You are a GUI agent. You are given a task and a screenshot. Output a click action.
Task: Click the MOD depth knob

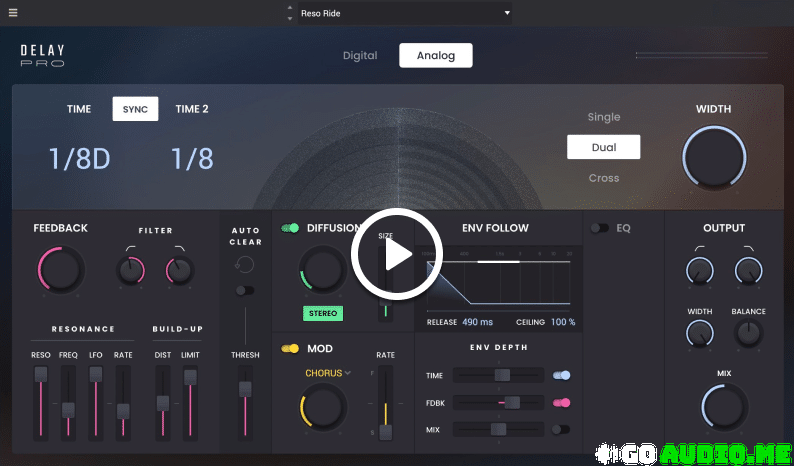[323, 407]
